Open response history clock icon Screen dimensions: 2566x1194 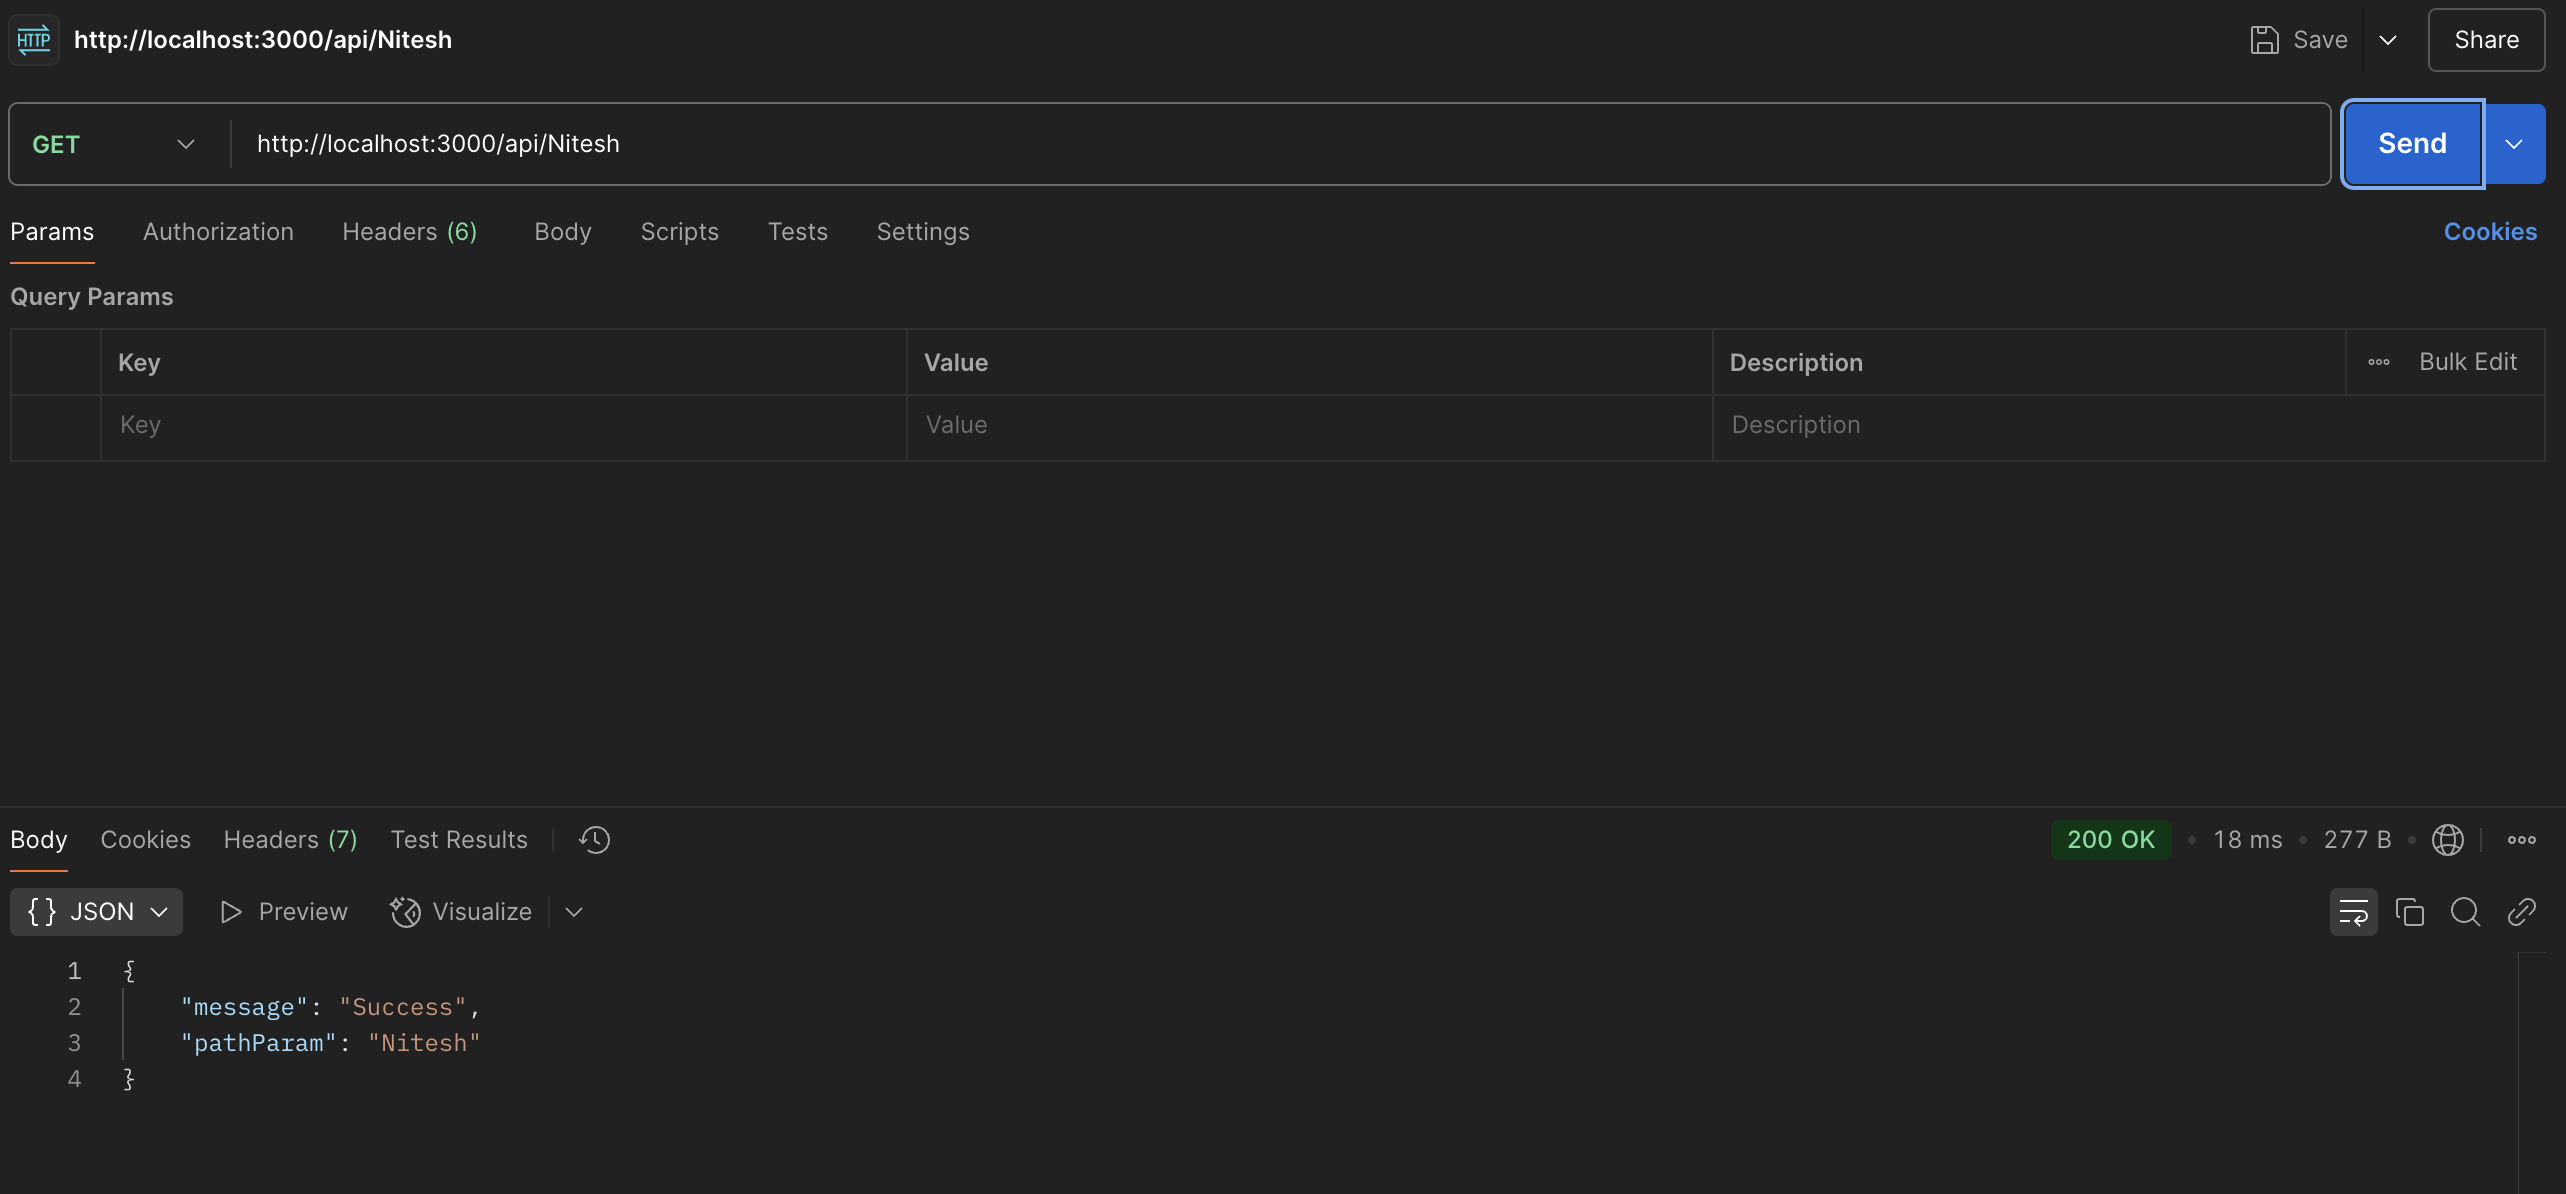click(x=595, y=840)
